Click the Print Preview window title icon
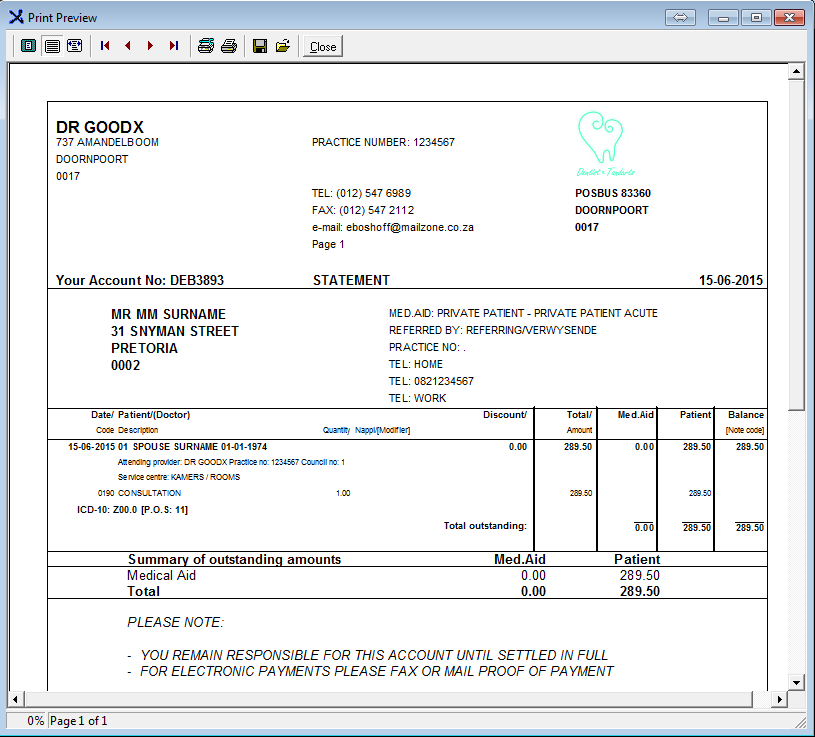815x737 pixels. pos(15,17)
